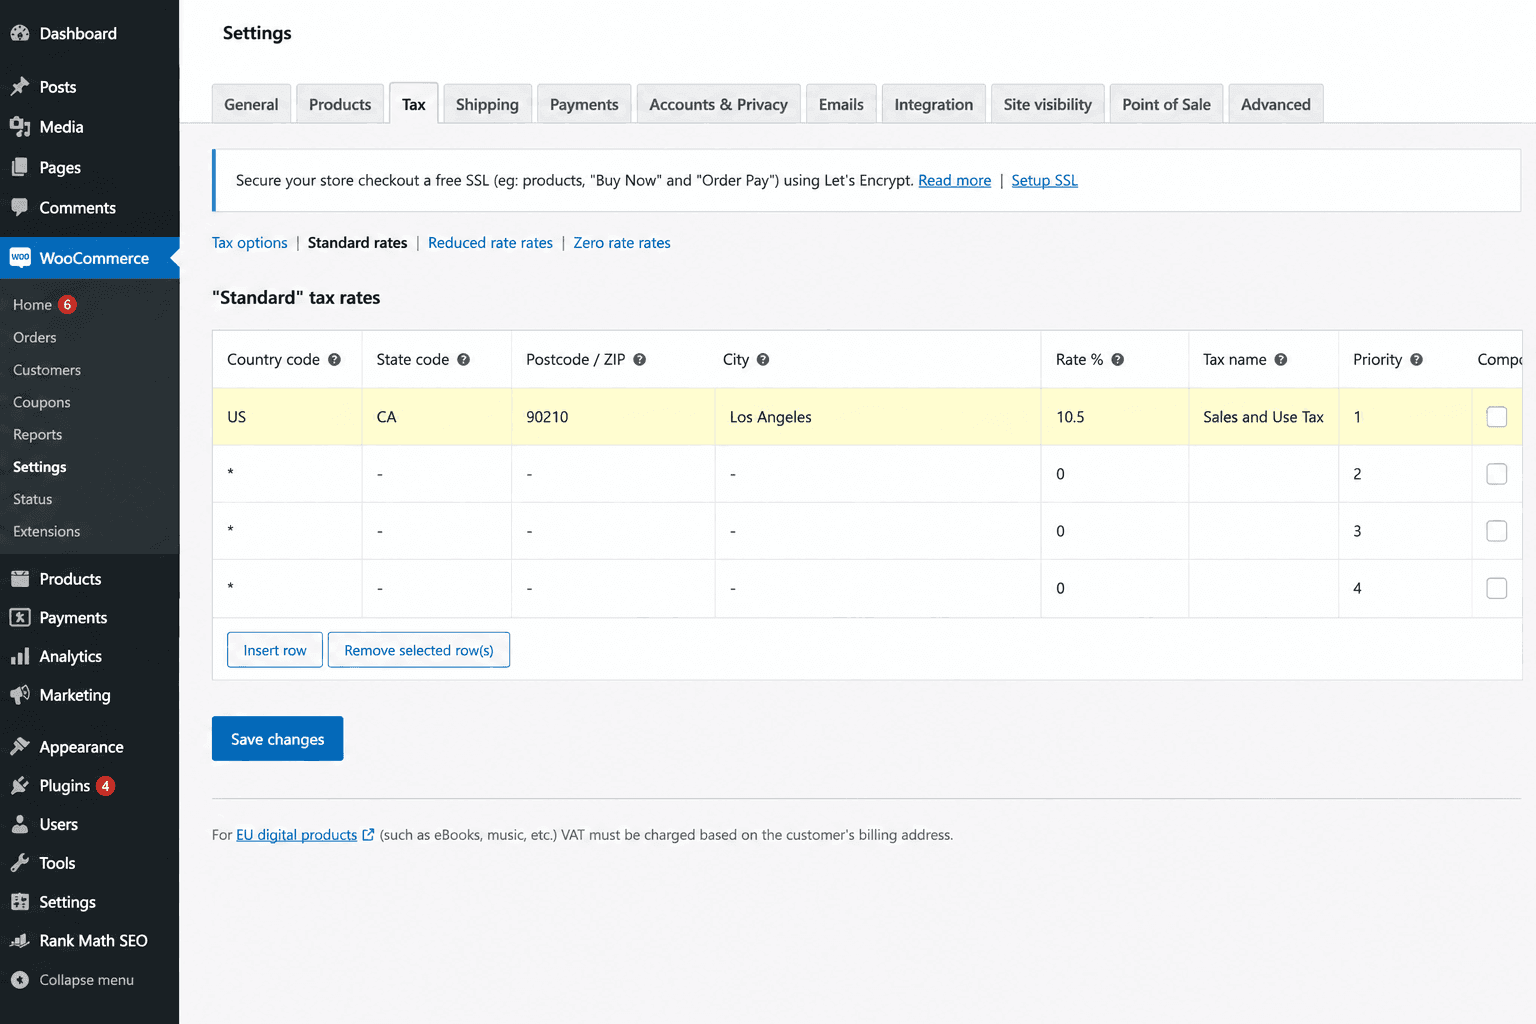The width and height of the screenshot is (1536, 1024).
Task: Click the Pages document icon
Action: pos(20,167)
